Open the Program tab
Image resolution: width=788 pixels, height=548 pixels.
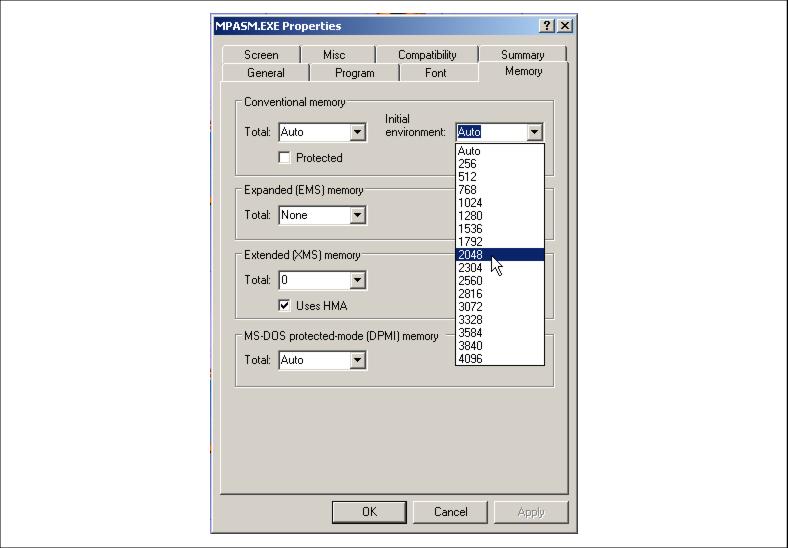pos(354,72)
